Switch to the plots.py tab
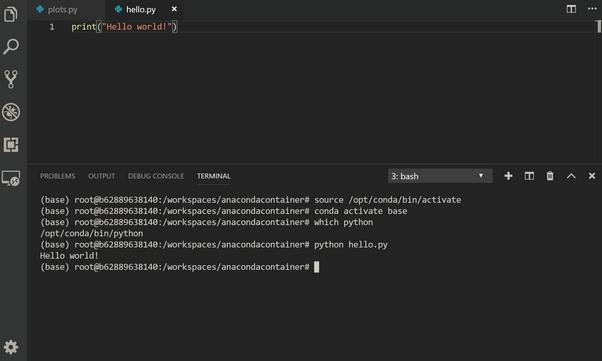602x361 pixels. 62,9
